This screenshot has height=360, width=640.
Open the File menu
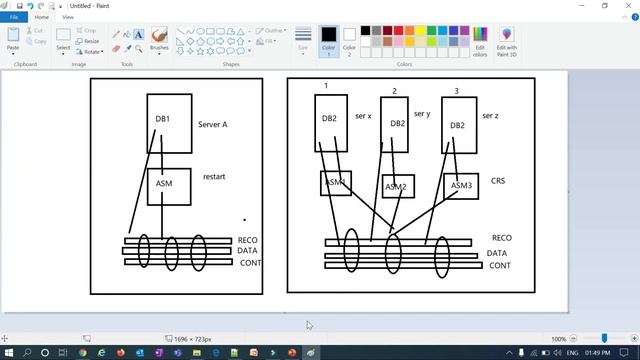(x=14, y=17)
